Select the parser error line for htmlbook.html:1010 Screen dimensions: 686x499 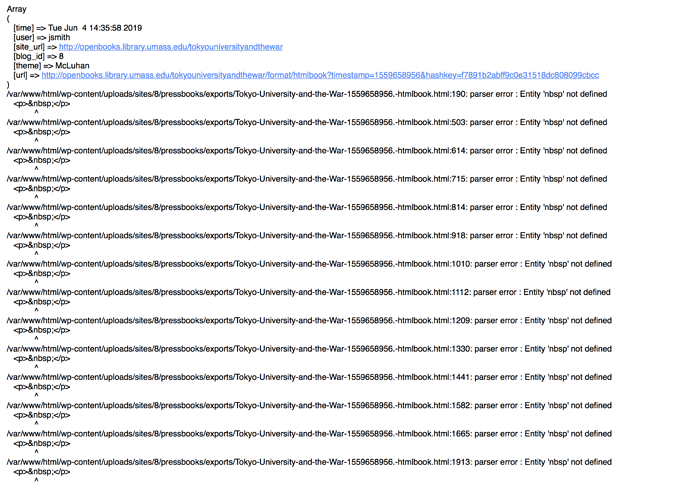(309, 264)
